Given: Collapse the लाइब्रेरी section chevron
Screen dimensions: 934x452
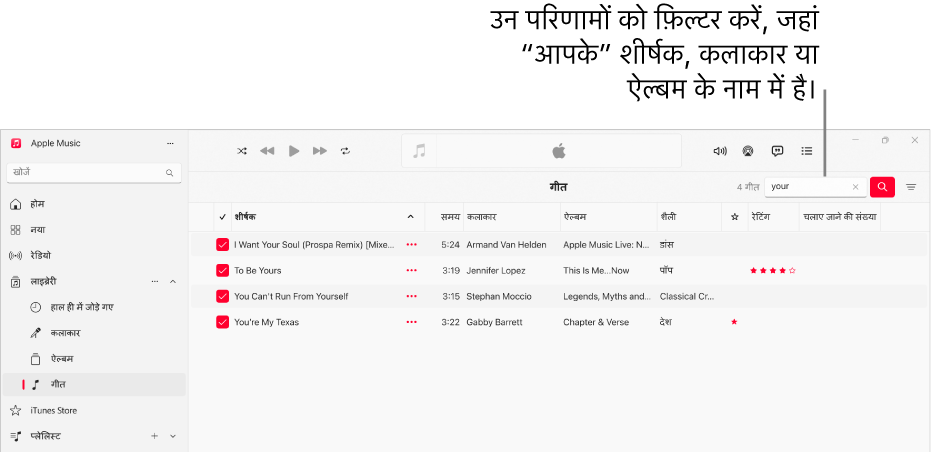Looking at the screenshot, I should click(173, 281).
